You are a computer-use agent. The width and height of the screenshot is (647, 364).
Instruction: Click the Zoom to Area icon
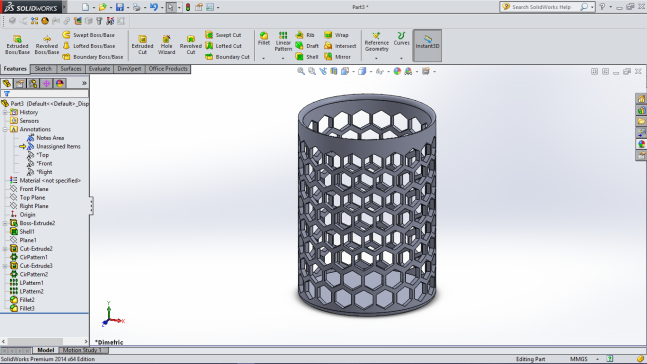tap(312, 71)
